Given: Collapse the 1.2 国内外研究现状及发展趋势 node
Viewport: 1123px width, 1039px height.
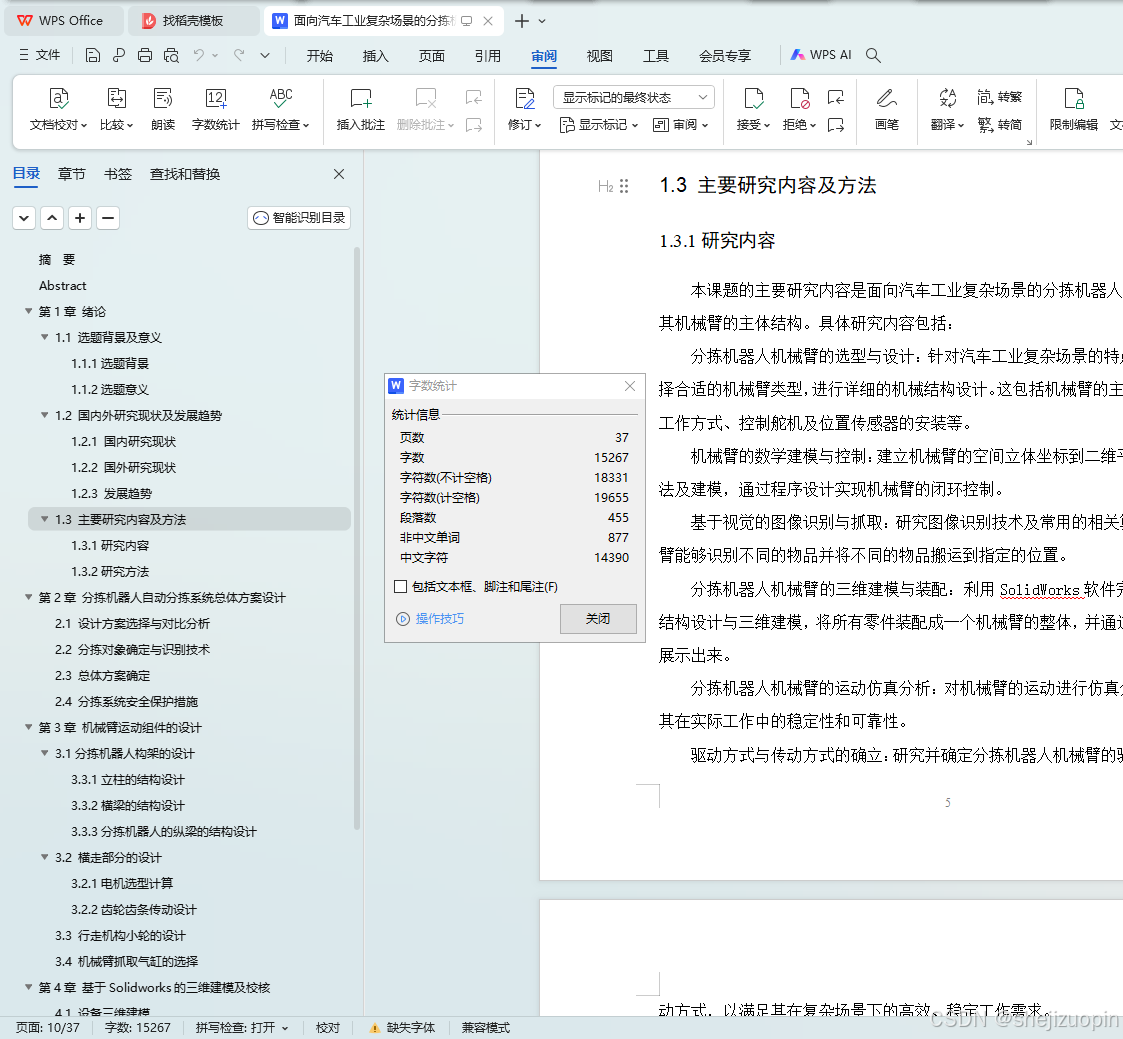Looking at the screenshot, I should point(44,415).
